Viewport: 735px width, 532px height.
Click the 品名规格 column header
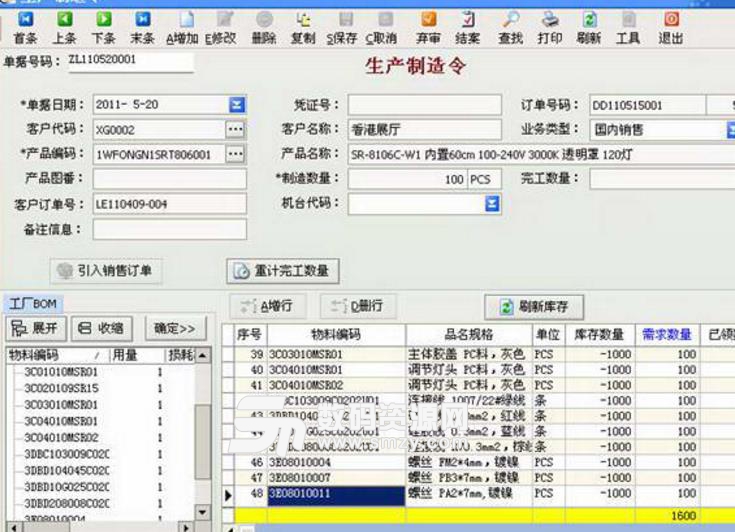point(469,335)
